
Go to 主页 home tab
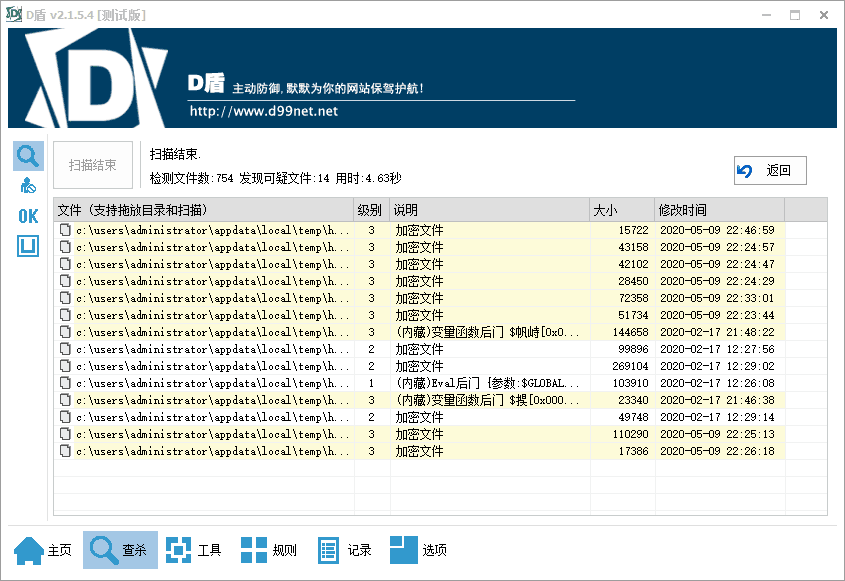[43, 550]
